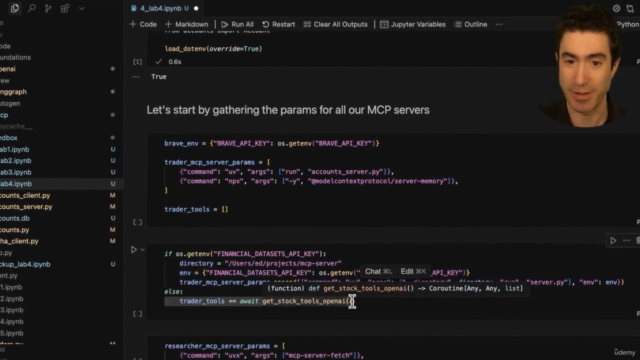
Task: Open the Extensions view icon
Action: 65,8
